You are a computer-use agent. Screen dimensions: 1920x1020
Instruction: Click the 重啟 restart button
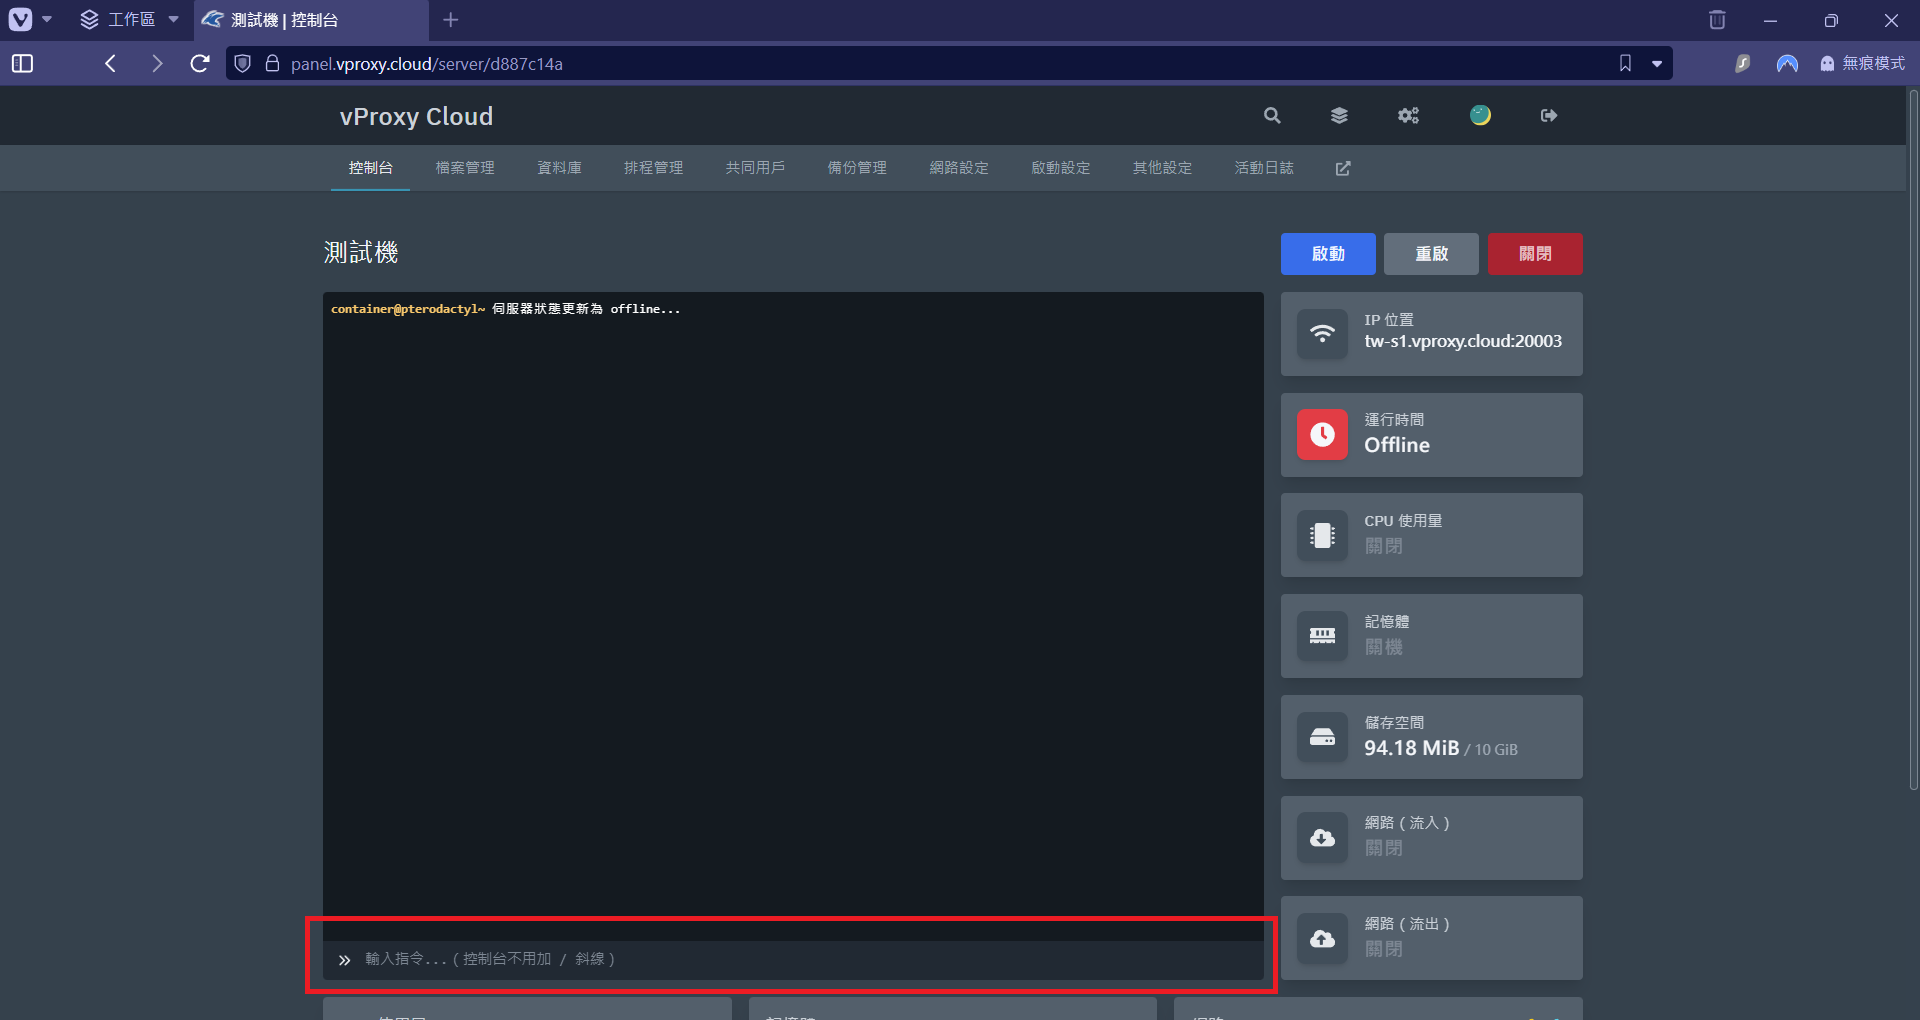pos(1431,254)
